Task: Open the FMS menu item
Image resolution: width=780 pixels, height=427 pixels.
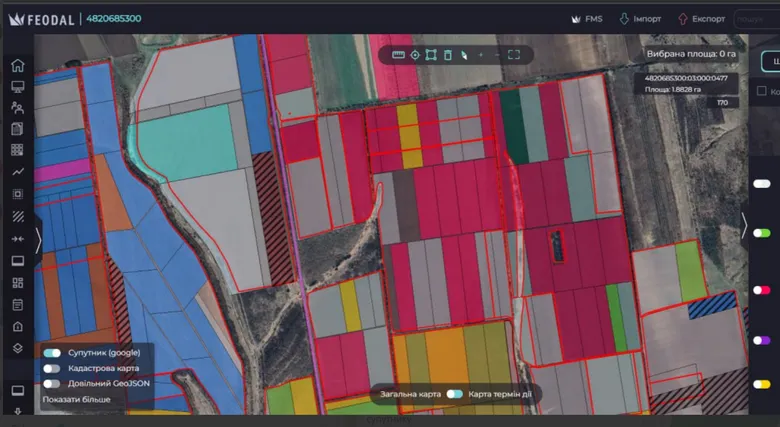Action: 587,19
